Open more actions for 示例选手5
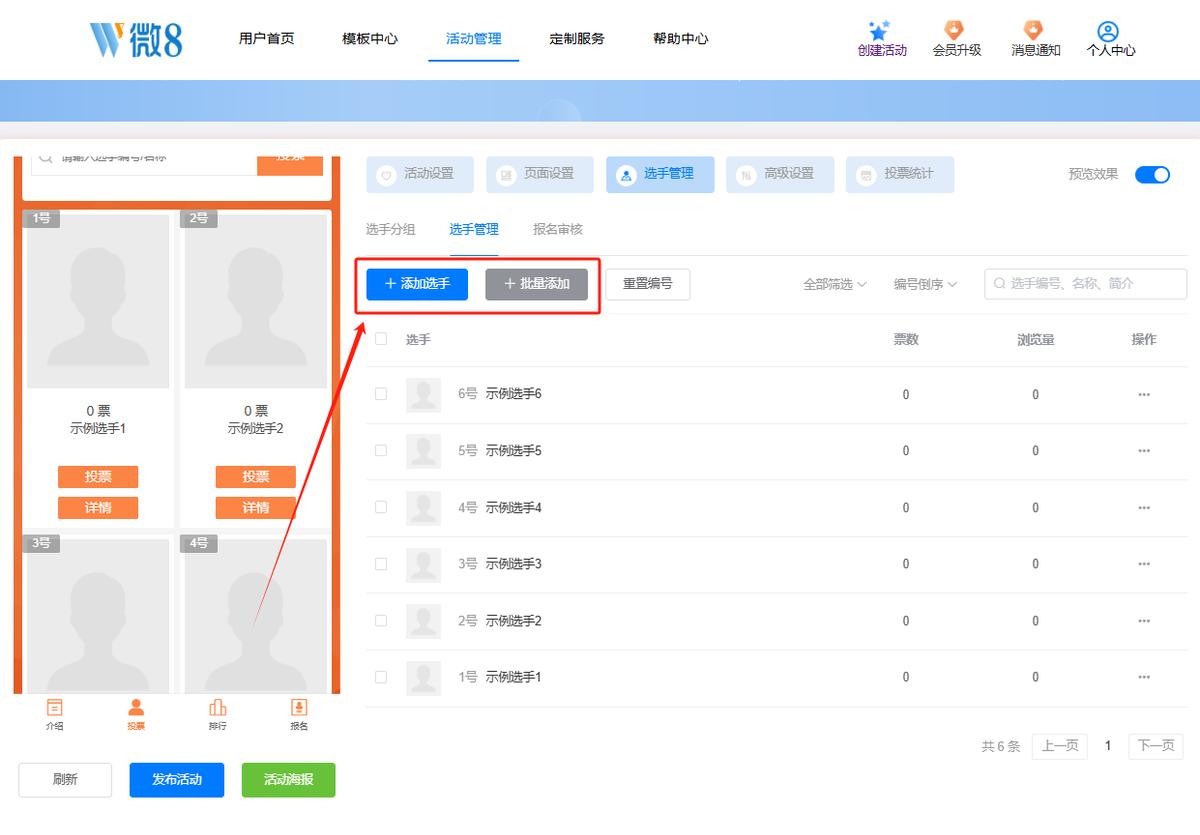This screenshot has height=835, width=1200. pyautogui.click(x=1144, y=451)
